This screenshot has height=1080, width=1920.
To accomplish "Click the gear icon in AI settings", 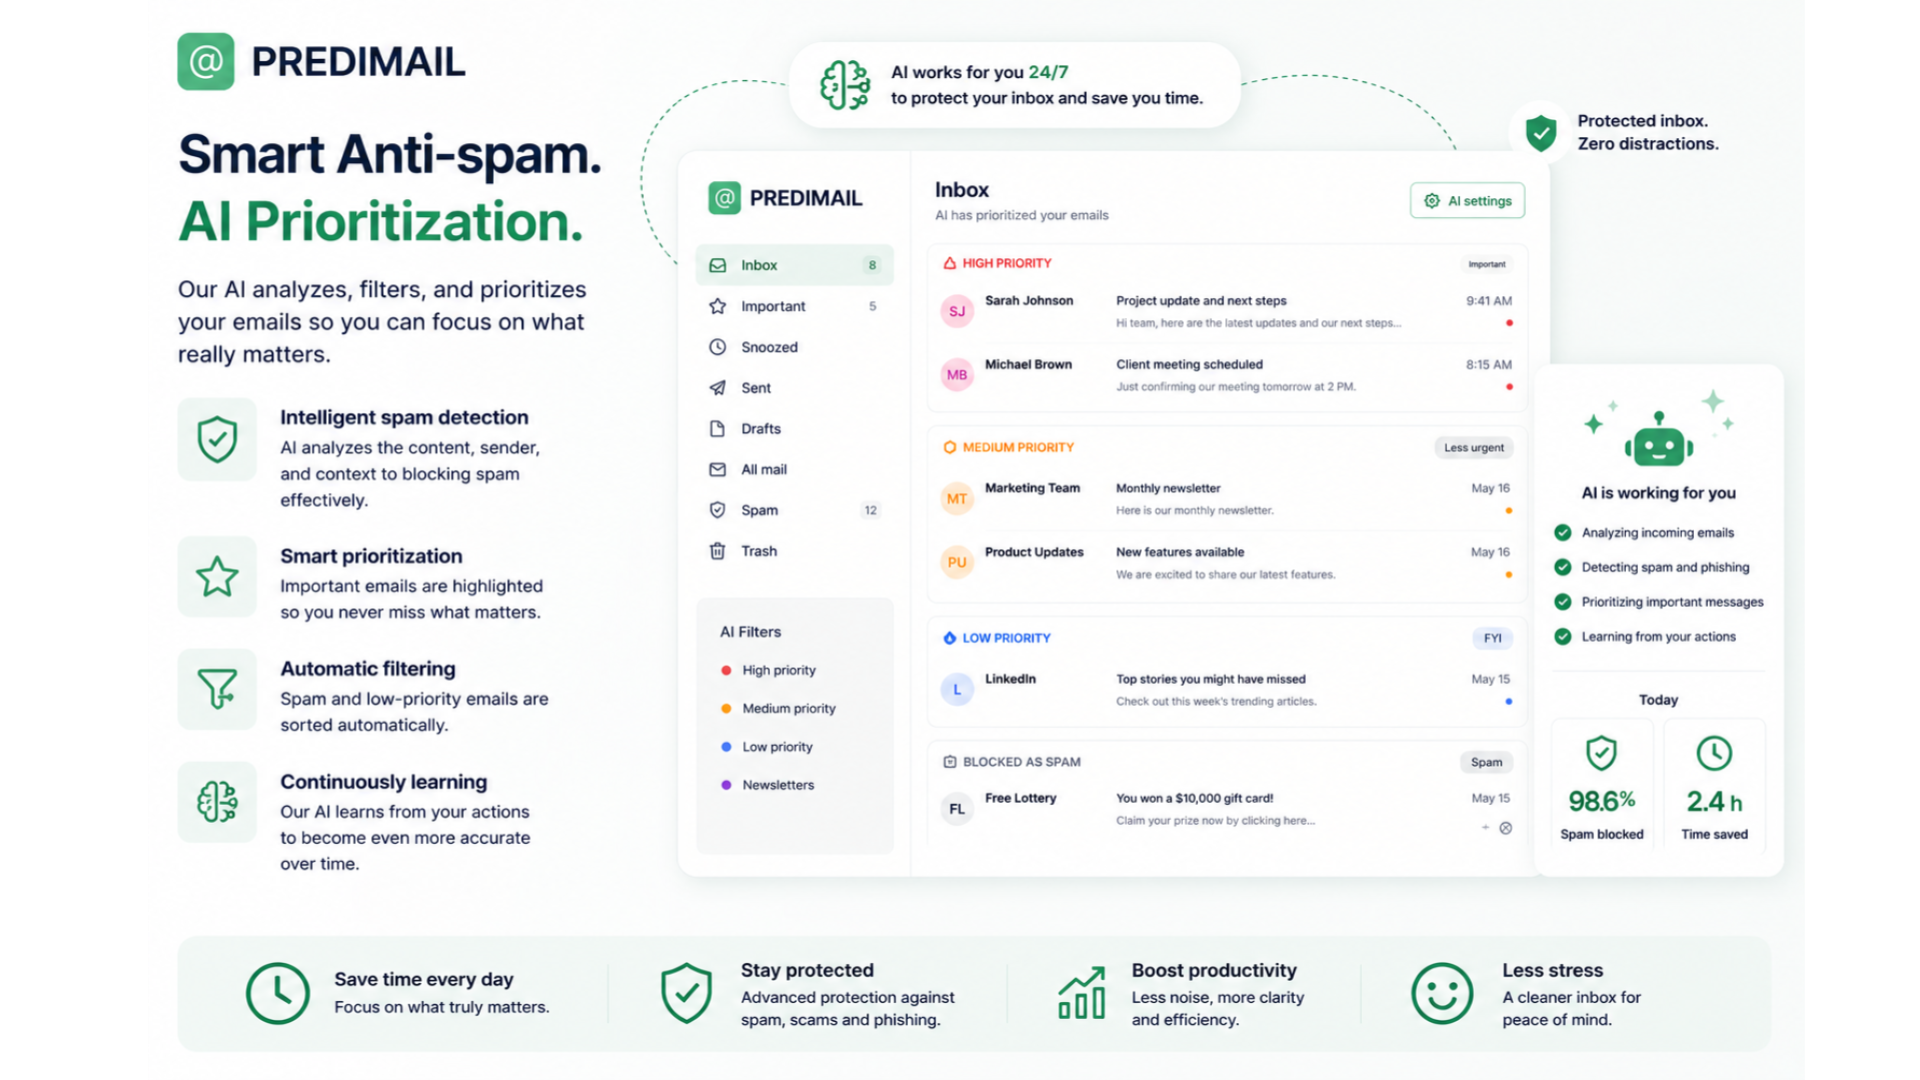I will pos(1432,201).
